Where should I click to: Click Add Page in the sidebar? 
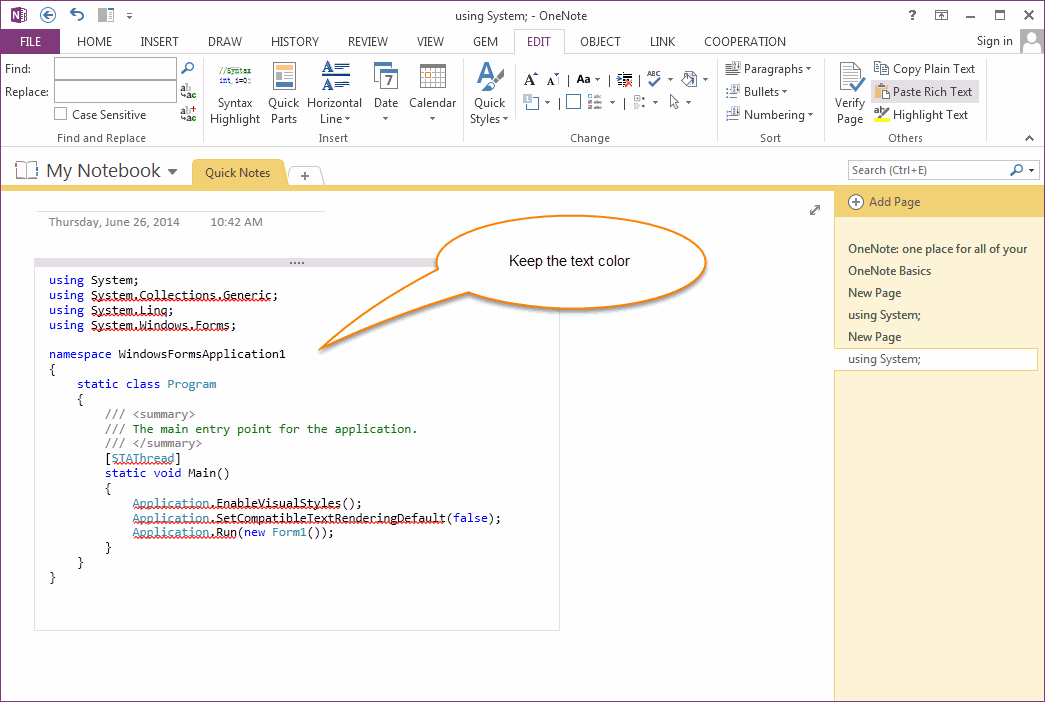884,202
